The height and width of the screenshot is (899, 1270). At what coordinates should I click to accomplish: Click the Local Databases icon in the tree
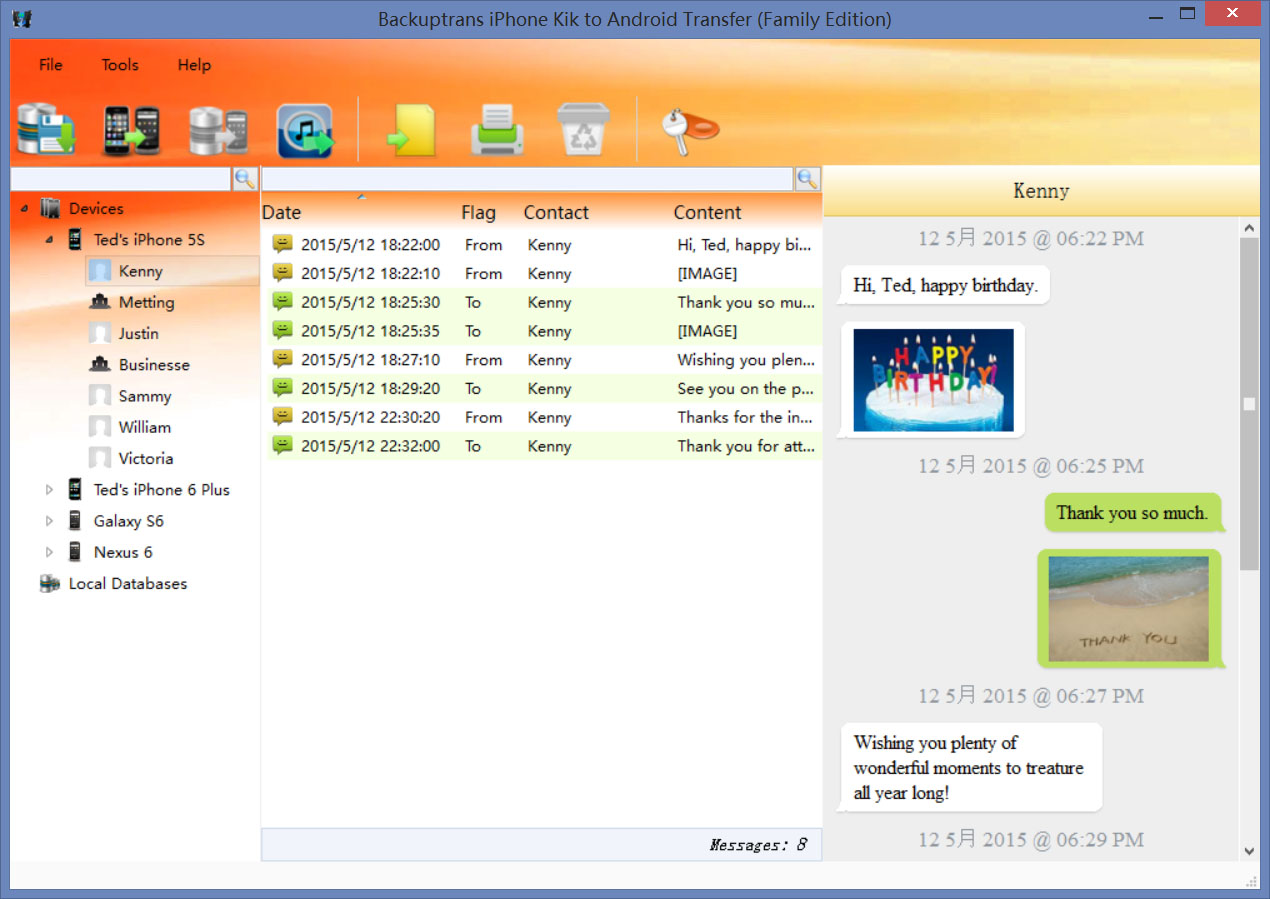point(49,584)
